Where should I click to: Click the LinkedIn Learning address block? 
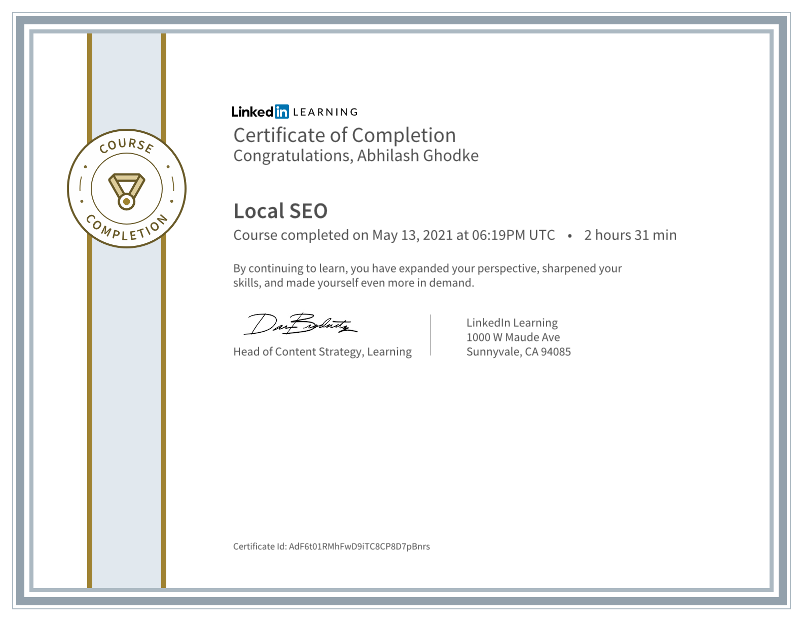(x=517, y=337)
